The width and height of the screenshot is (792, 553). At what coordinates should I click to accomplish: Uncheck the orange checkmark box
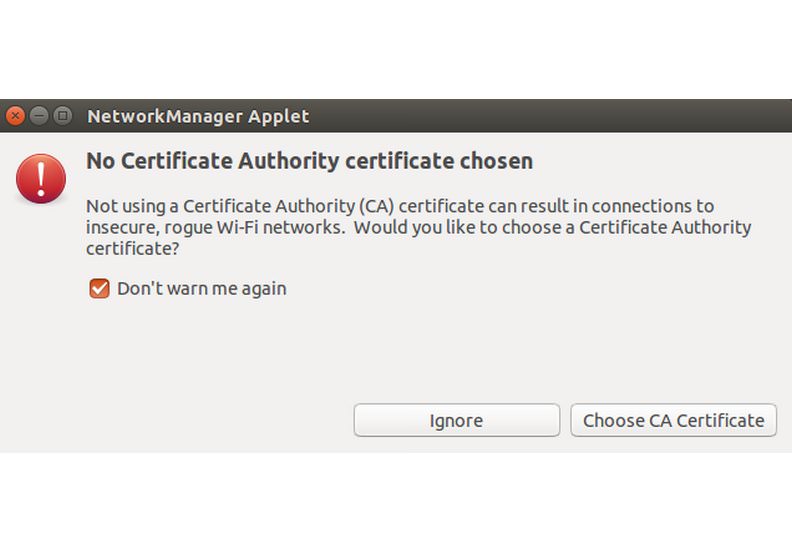tap(99, 288)
